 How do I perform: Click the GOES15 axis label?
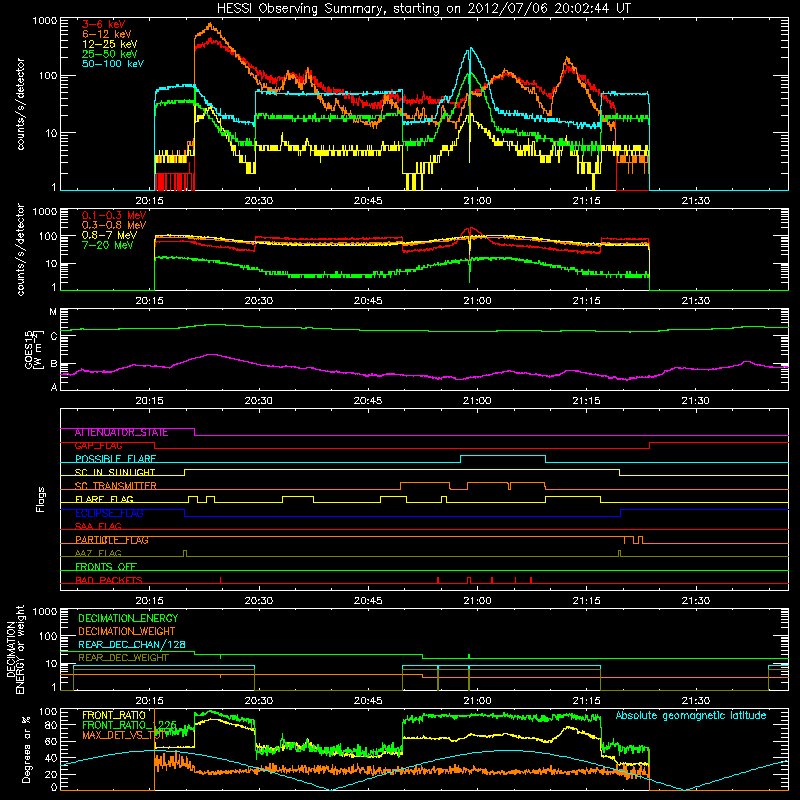click(34, 349)
